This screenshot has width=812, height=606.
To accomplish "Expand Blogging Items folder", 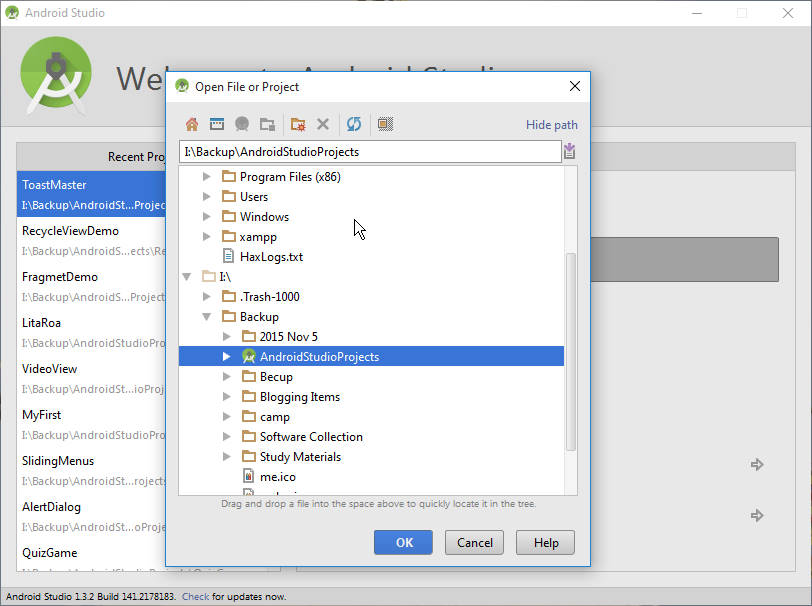I will click(227, 397).
